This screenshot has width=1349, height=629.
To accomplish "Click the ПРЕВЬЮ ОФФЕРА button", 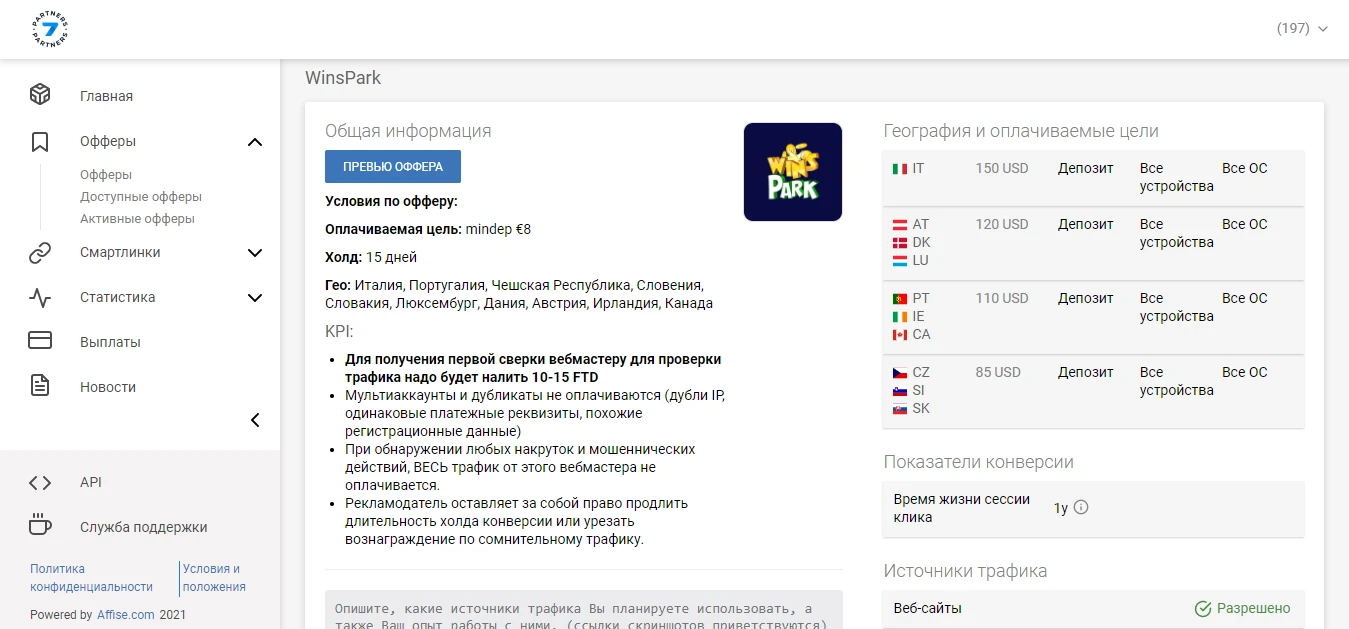I will [393, 167].
